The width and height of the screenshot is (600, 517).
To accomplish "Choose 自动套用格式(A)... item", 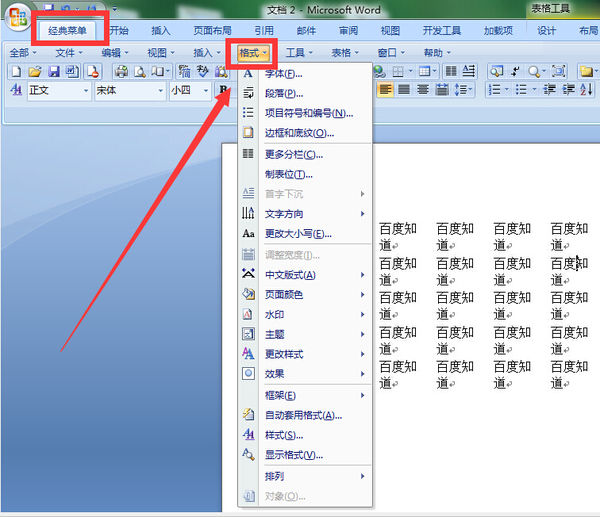I will point(305,415).
